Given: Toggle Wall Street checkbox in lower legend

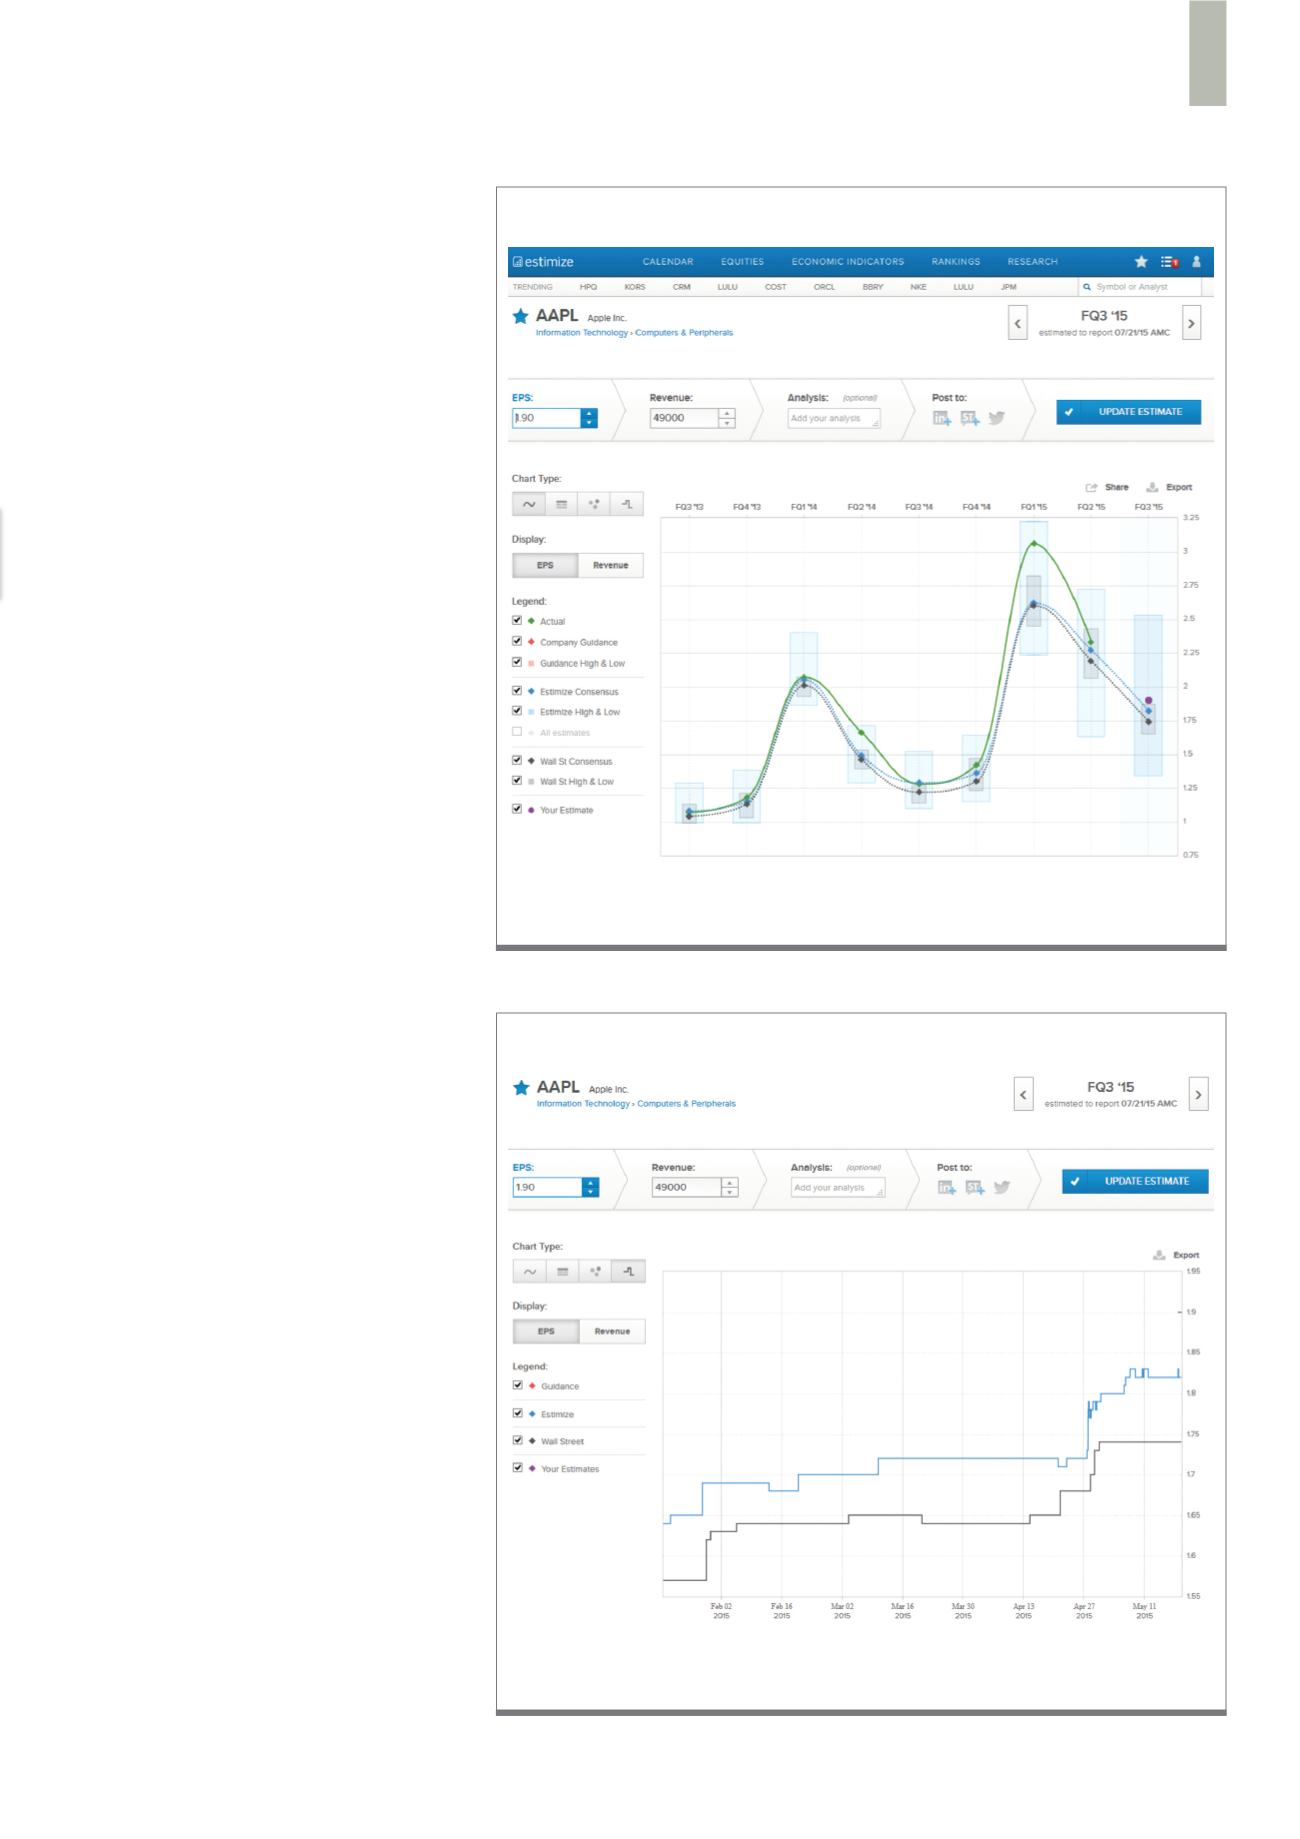Looking at the screenshot, I should click(x=518, y=1440).
